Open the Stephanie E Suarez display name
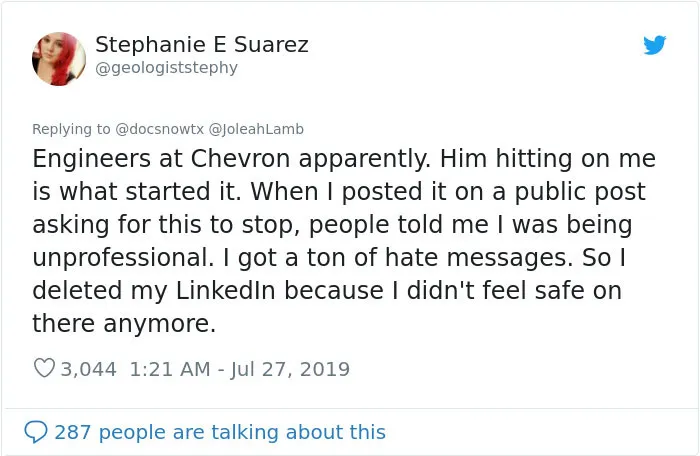 click(x=202, y=45)
